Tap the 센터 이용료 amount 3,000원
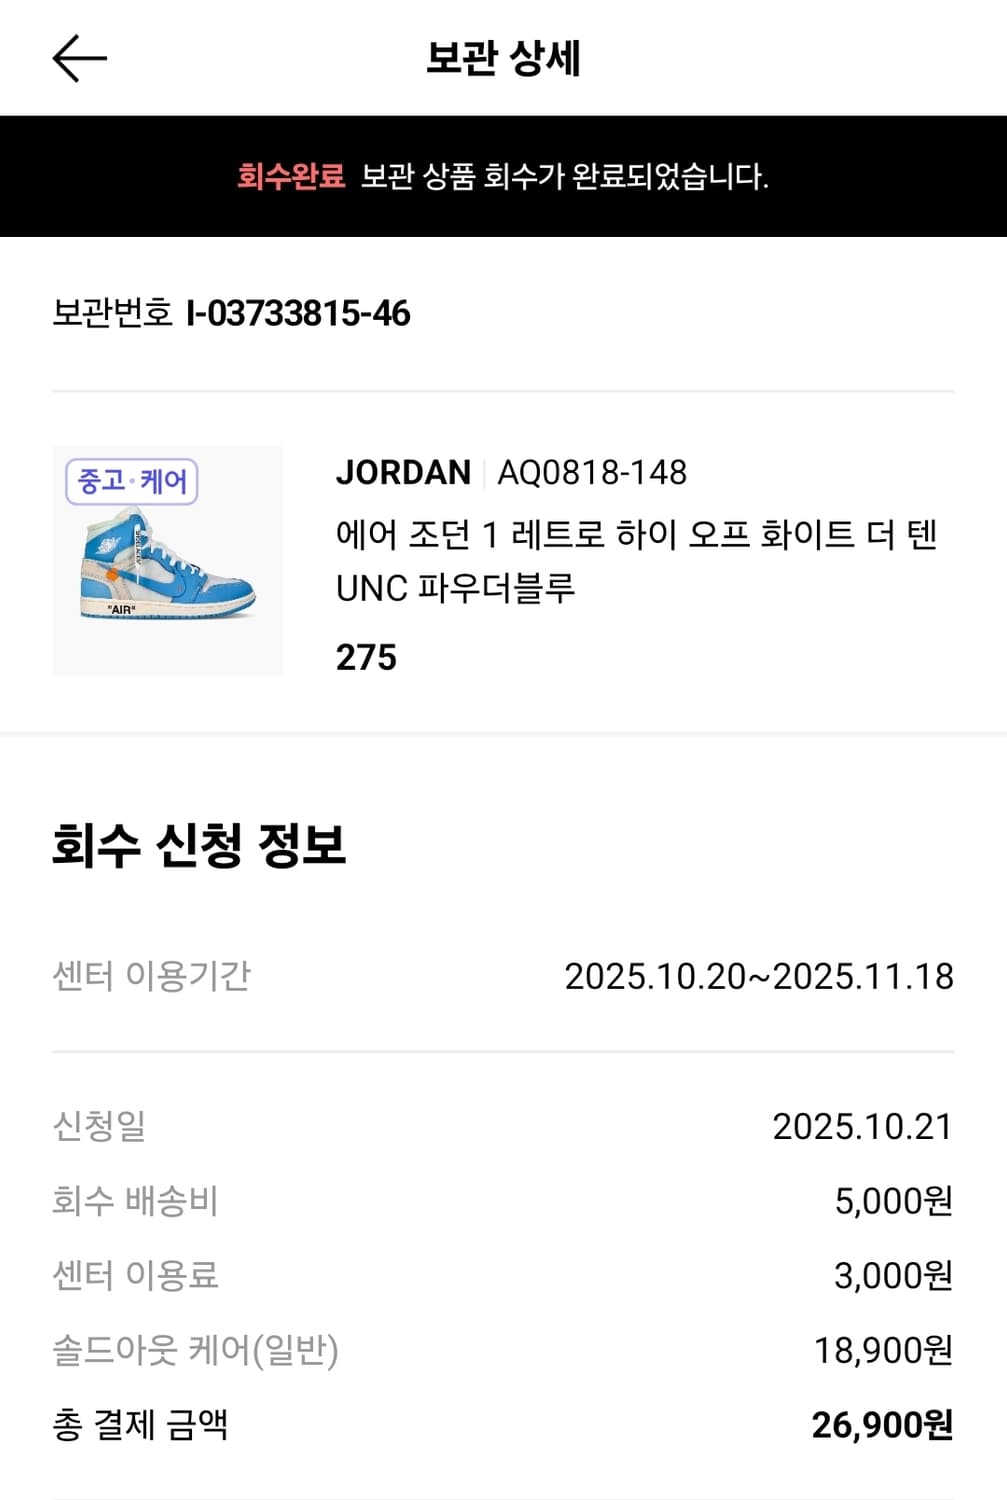 [x=893, y=1275]
